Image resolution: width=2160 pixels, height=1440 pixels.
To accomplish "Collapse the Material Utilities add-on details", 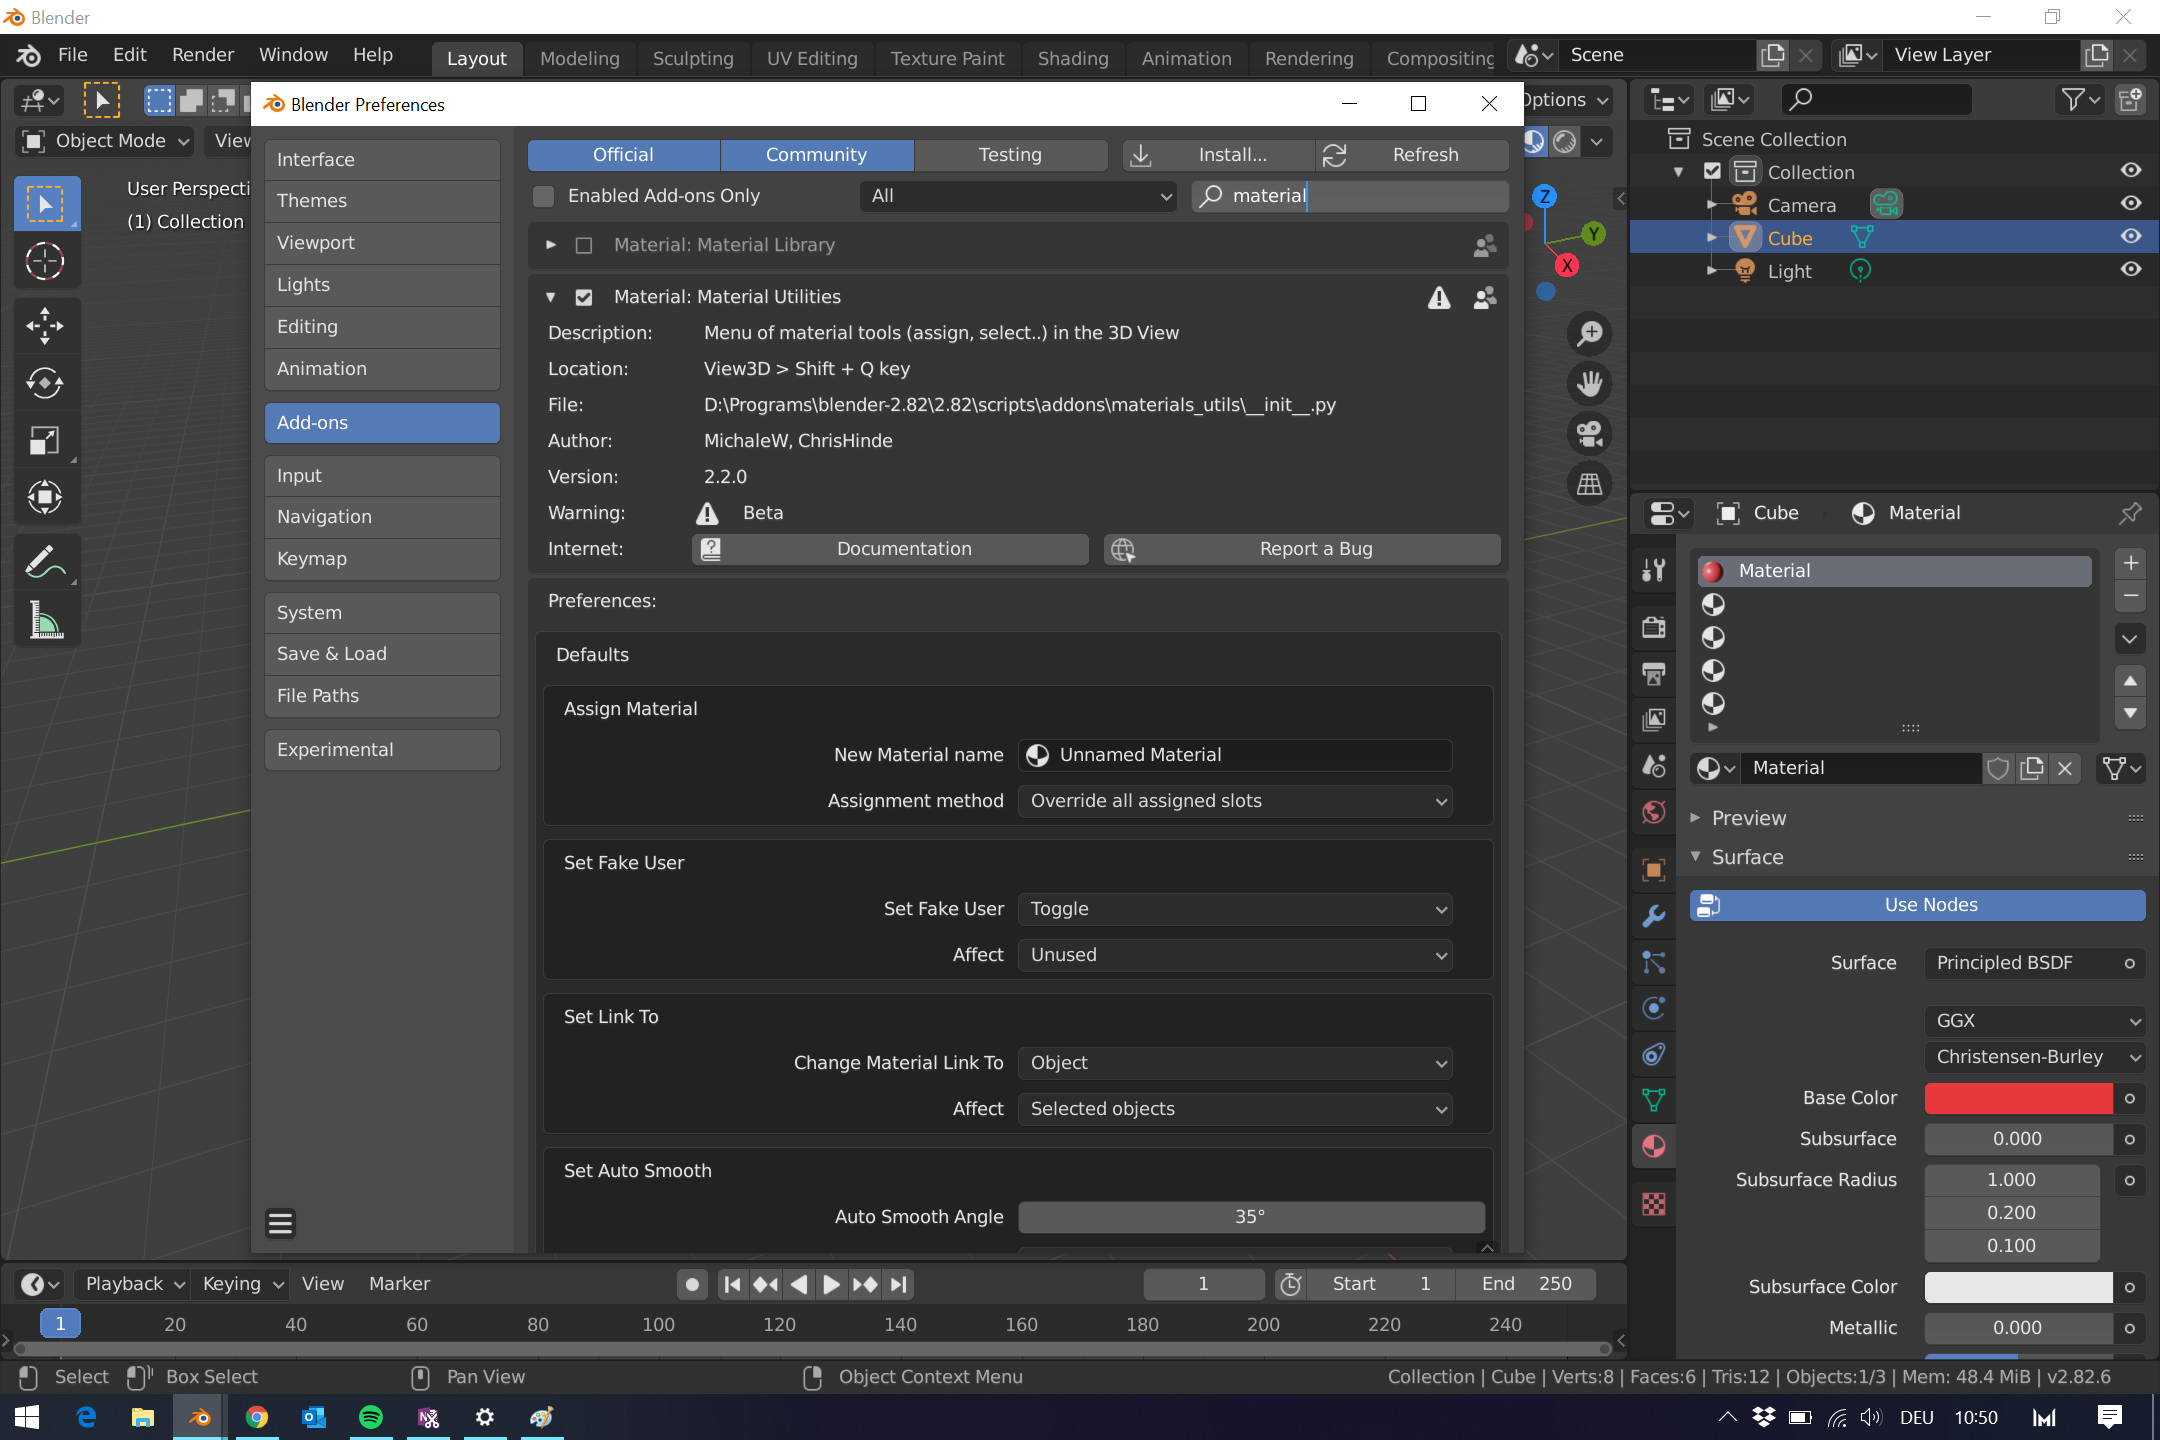I will [550, 297].
